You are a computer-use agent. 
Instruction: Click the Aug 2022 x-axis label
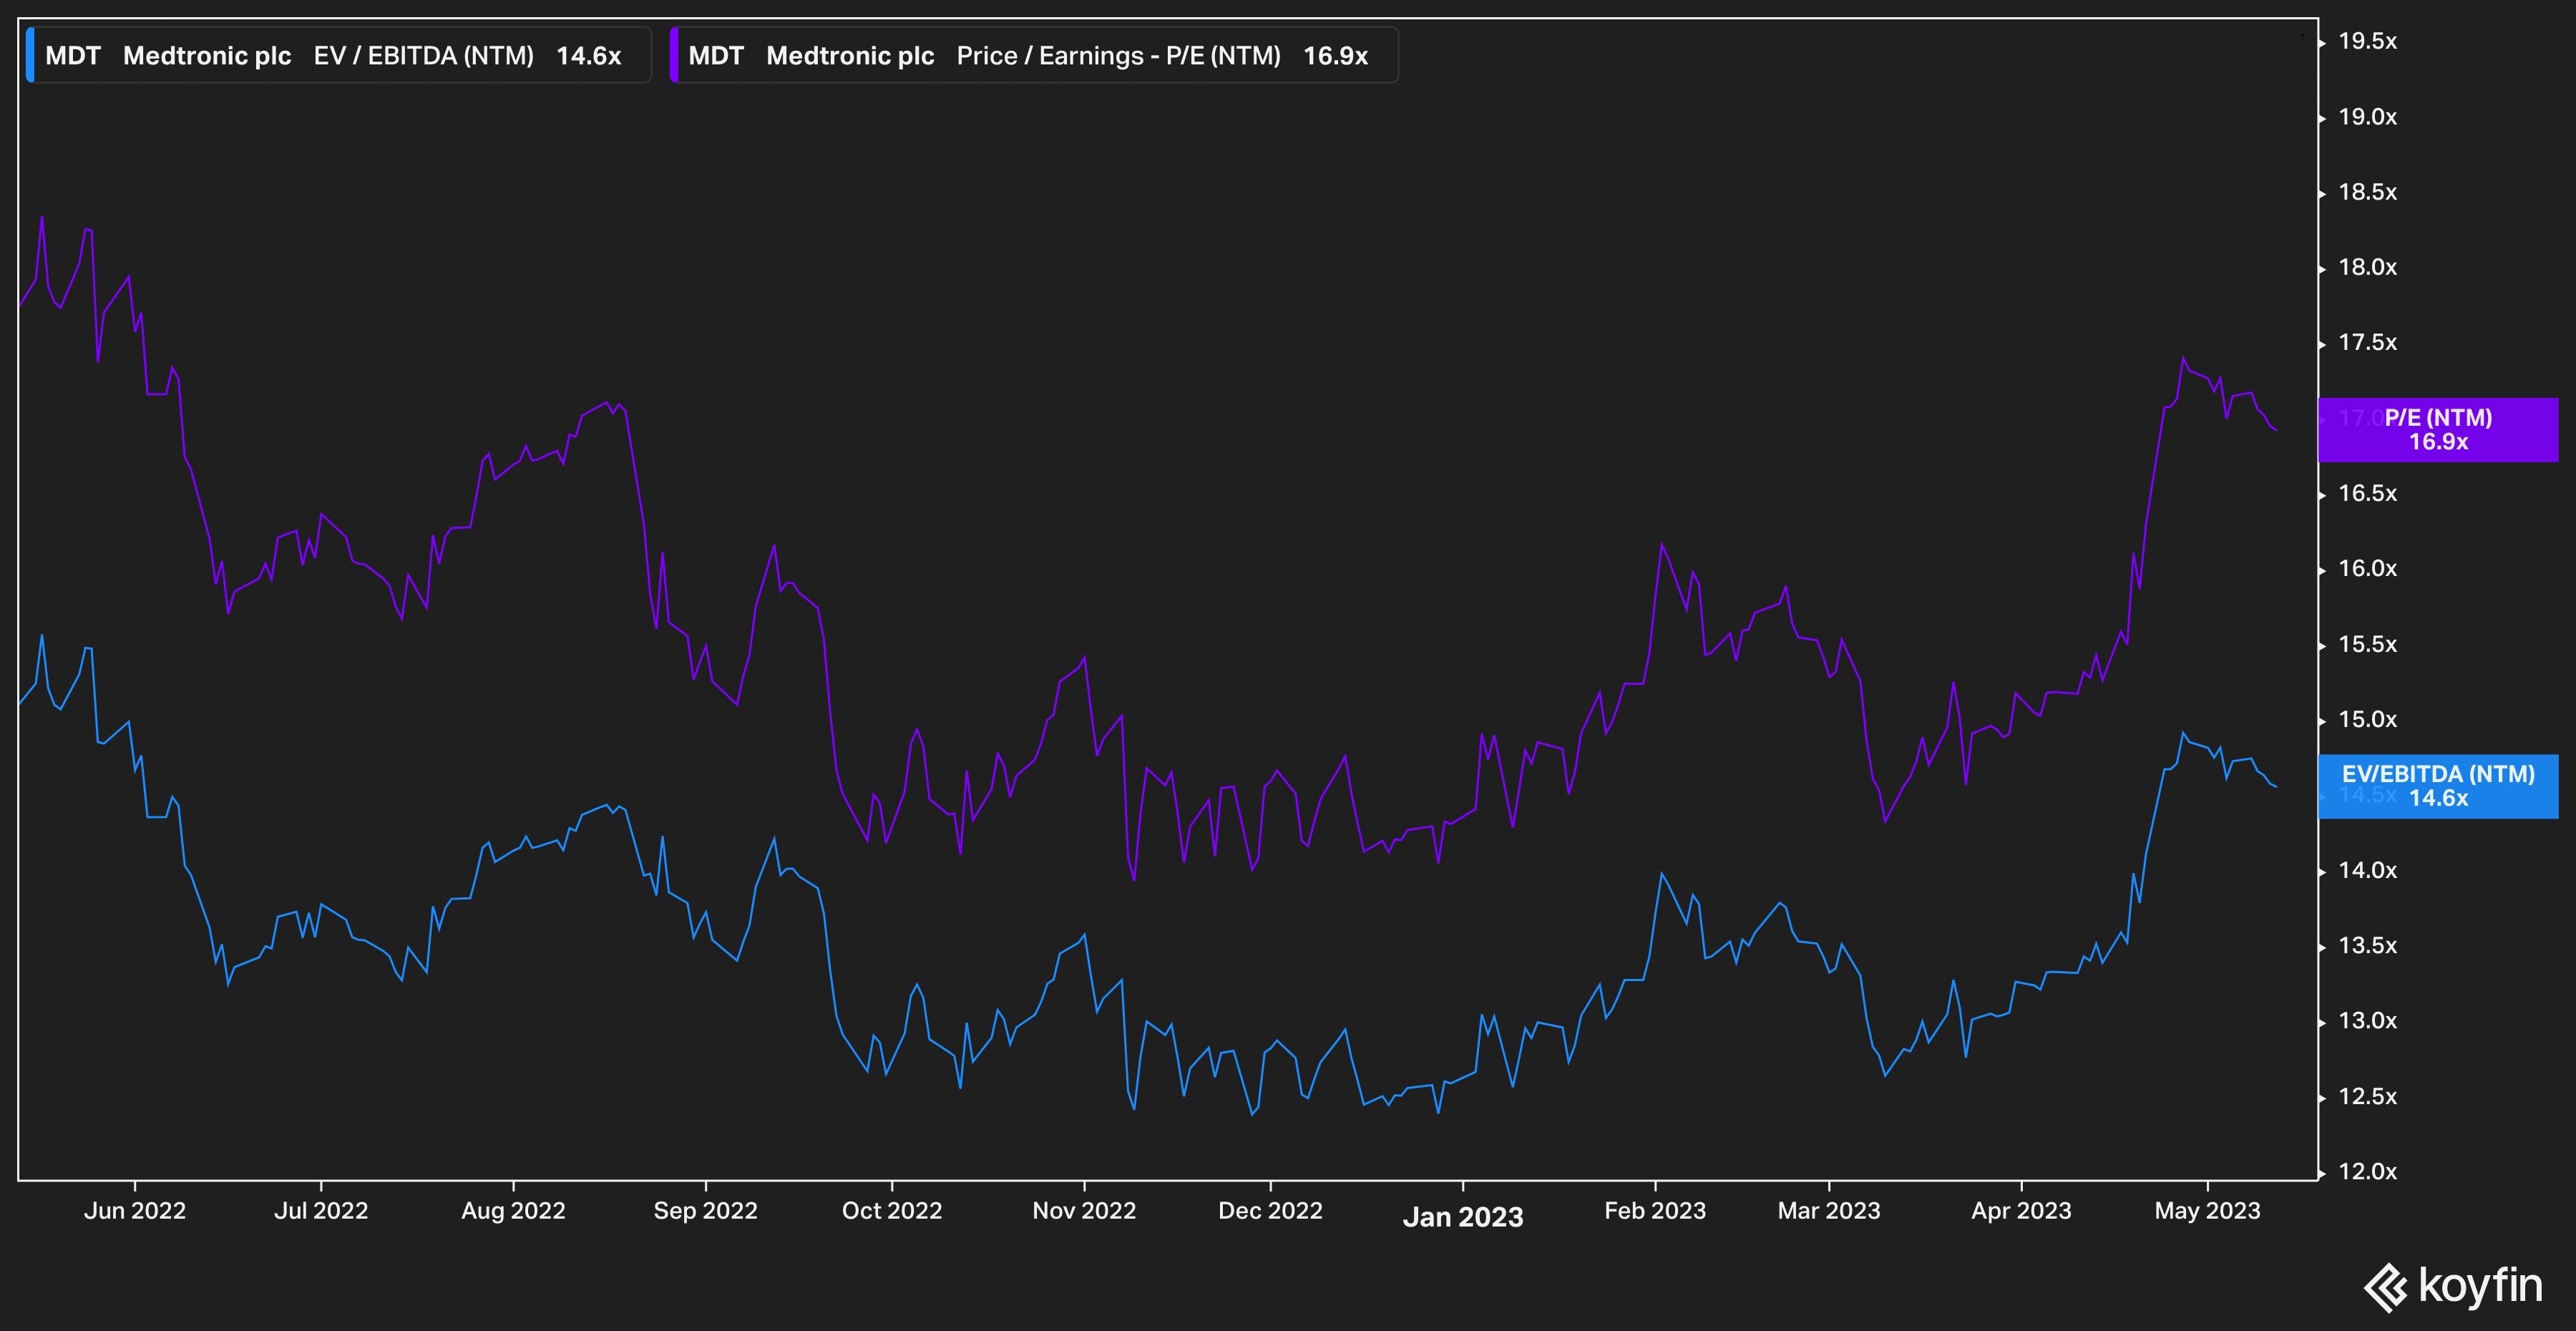click(513, 1211)
